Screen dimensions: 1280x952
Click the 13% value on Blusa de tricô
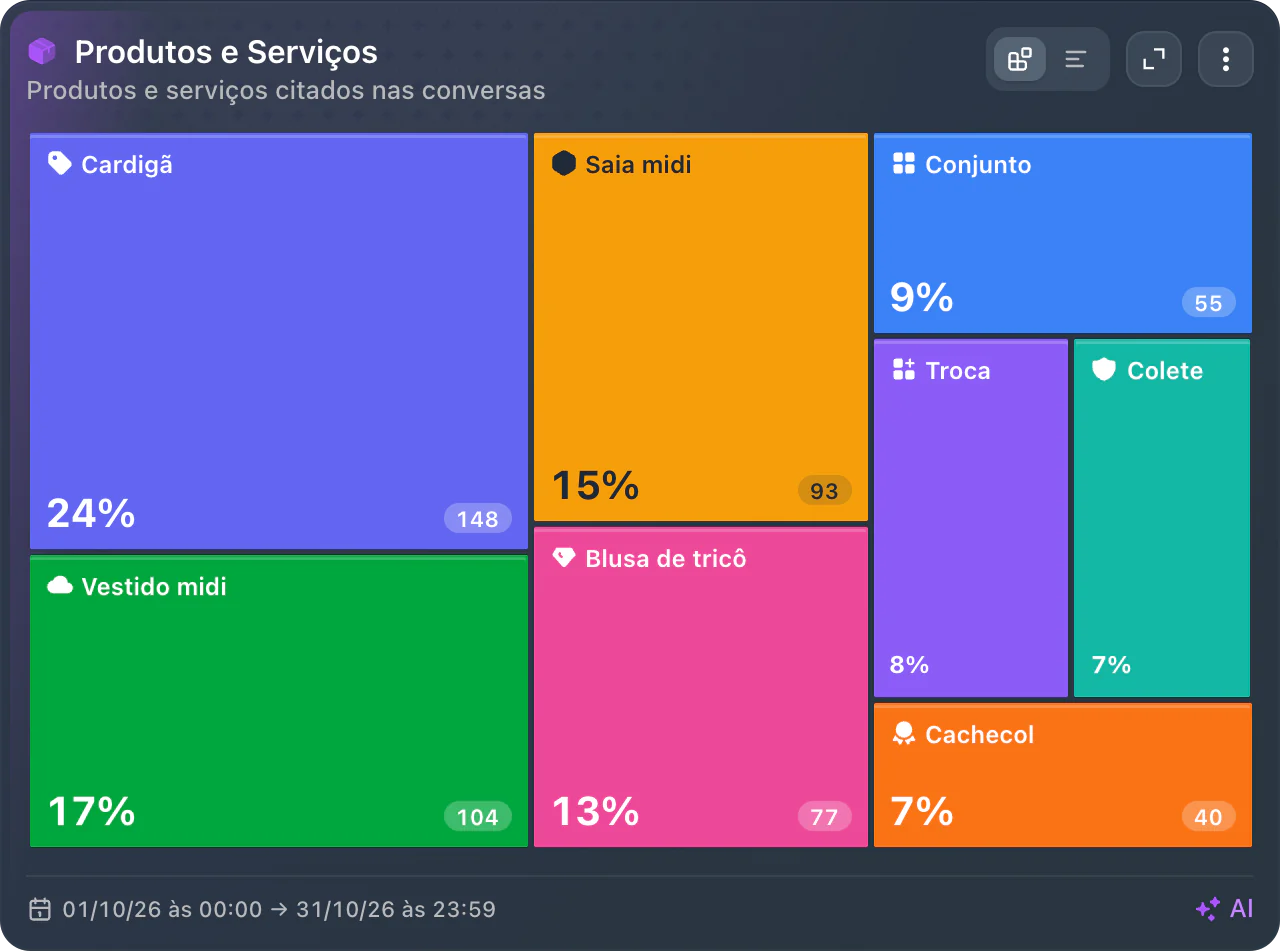[596, 811]
